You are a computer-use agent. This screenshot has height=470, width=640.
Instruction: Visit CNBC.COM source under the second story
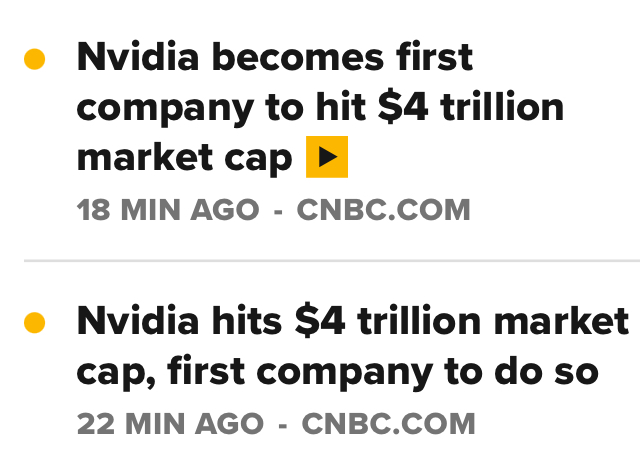pos(388,424)
